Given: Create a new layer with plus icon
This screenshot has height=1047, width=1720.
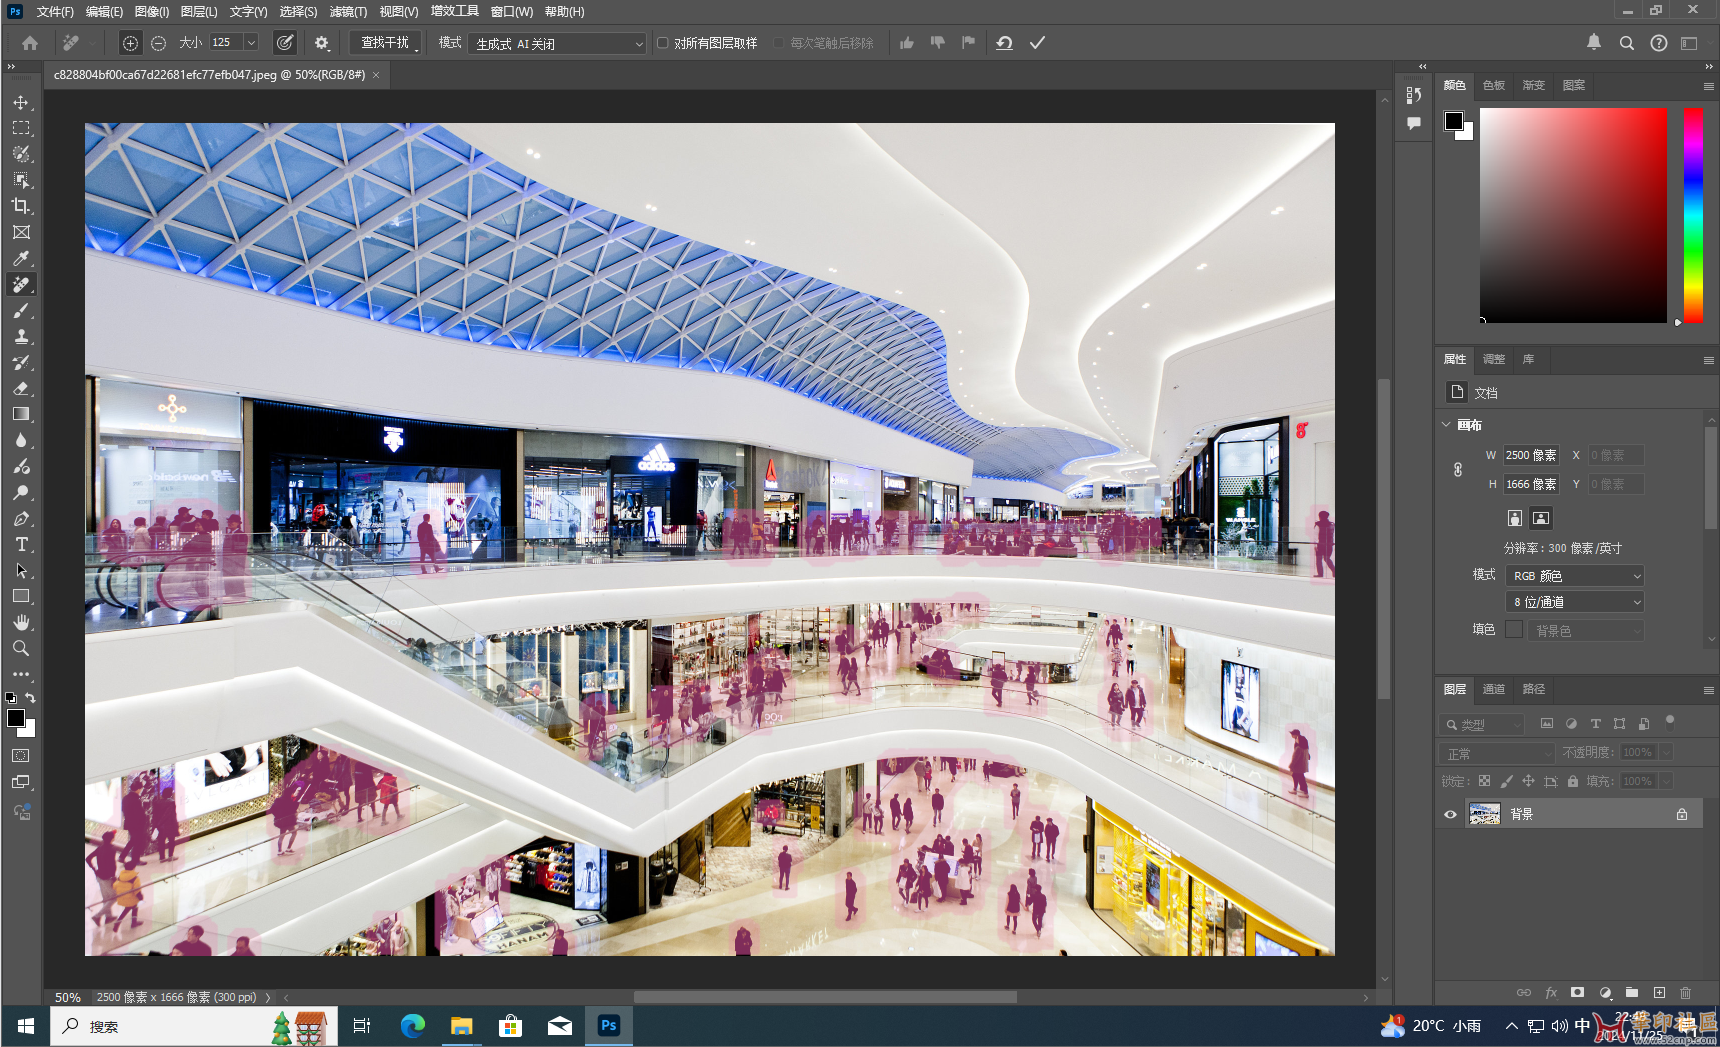Looking at the screenshot, I should click(1659, 992).
